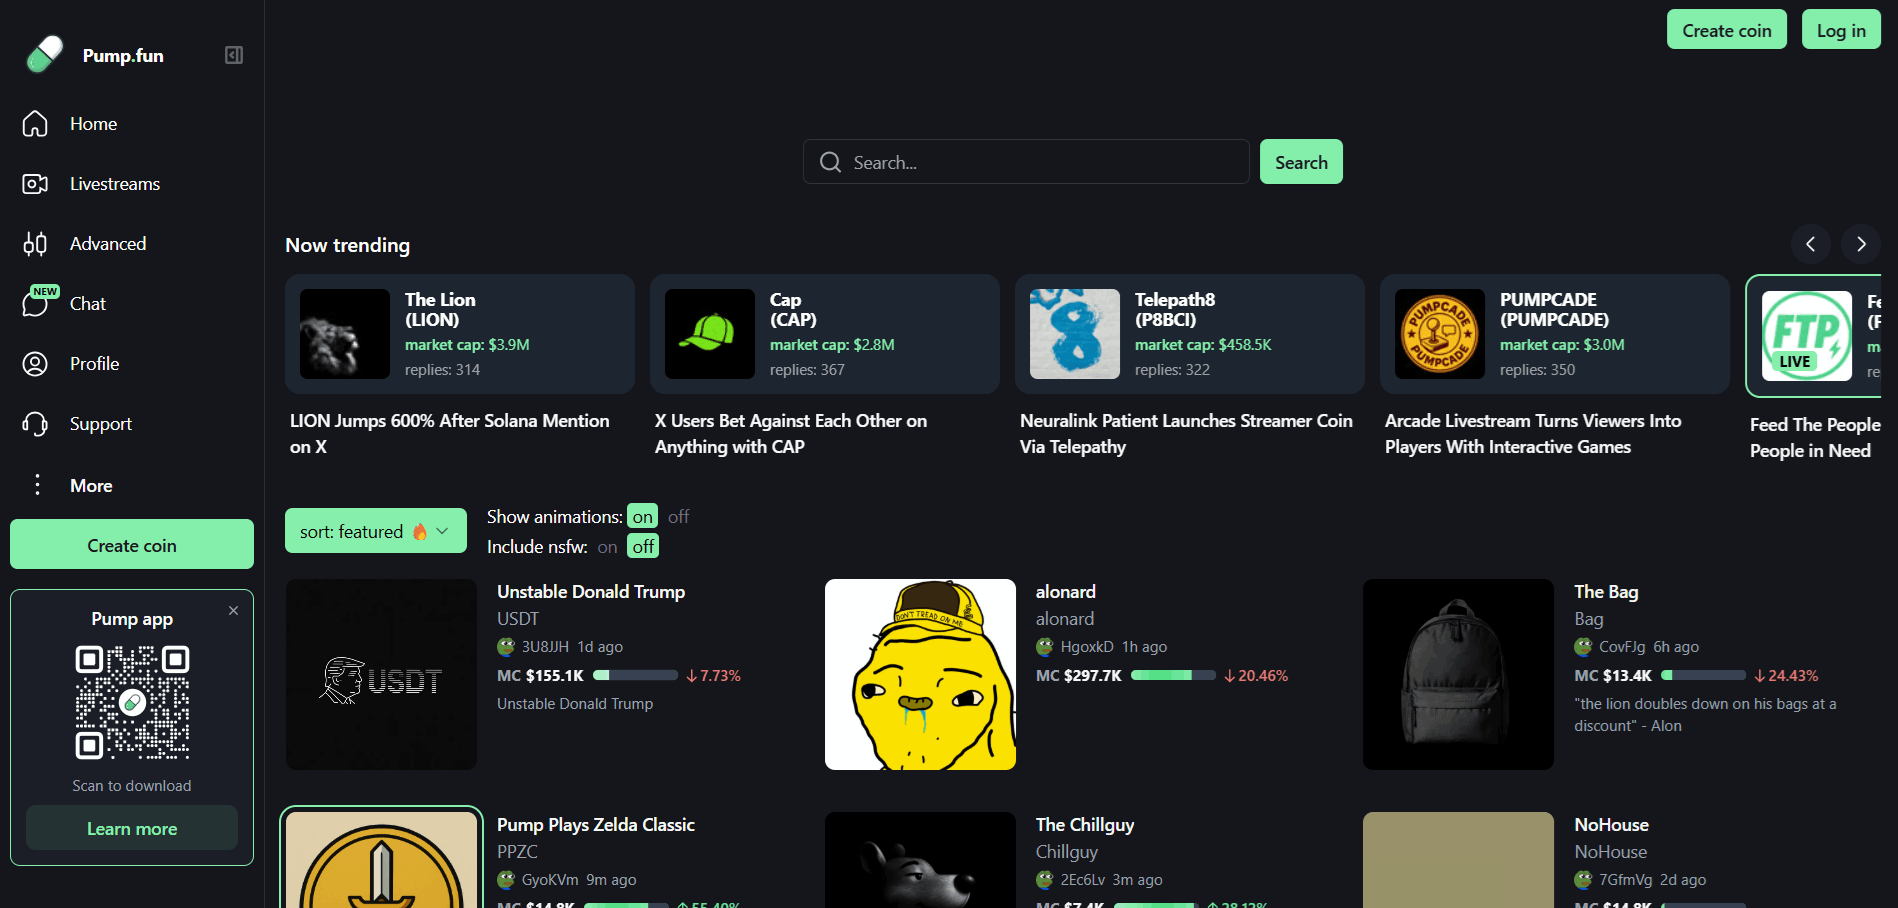Click the green Search button
This screenshot has height=908, width=1898.
tap(1301, 161)
